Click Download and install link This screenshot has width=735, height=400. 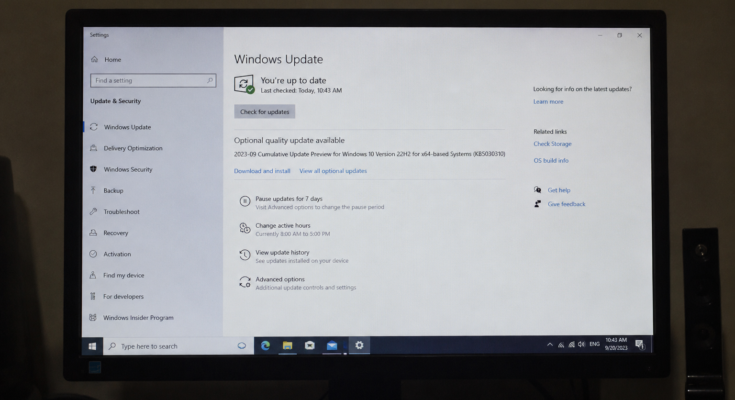click(262, 171)
